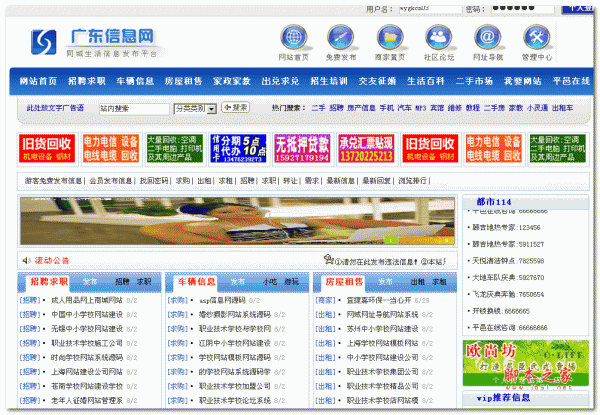Open the 二手市场 navigation item
The width and height of the screenshot is (600, 415).
[x=474, y=81]
